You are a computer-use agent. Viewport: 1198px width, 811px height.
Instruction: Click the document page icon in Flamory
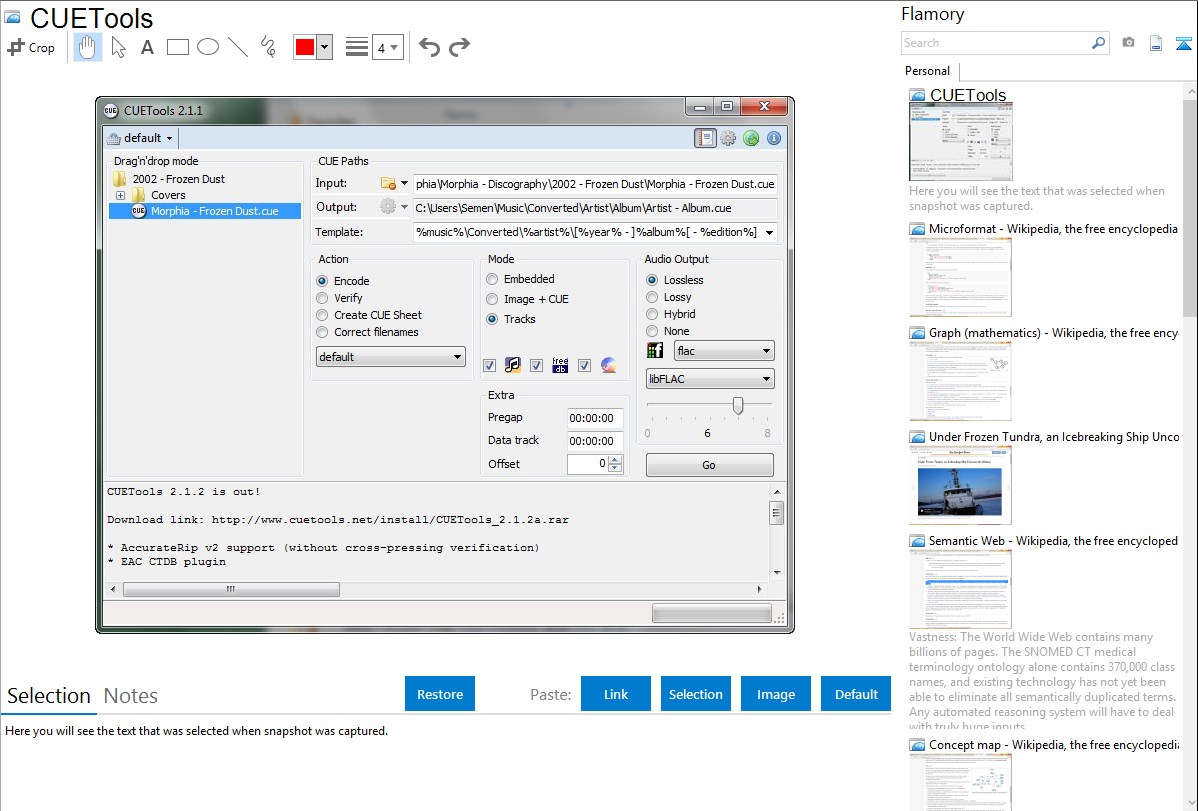(1156, 43)
